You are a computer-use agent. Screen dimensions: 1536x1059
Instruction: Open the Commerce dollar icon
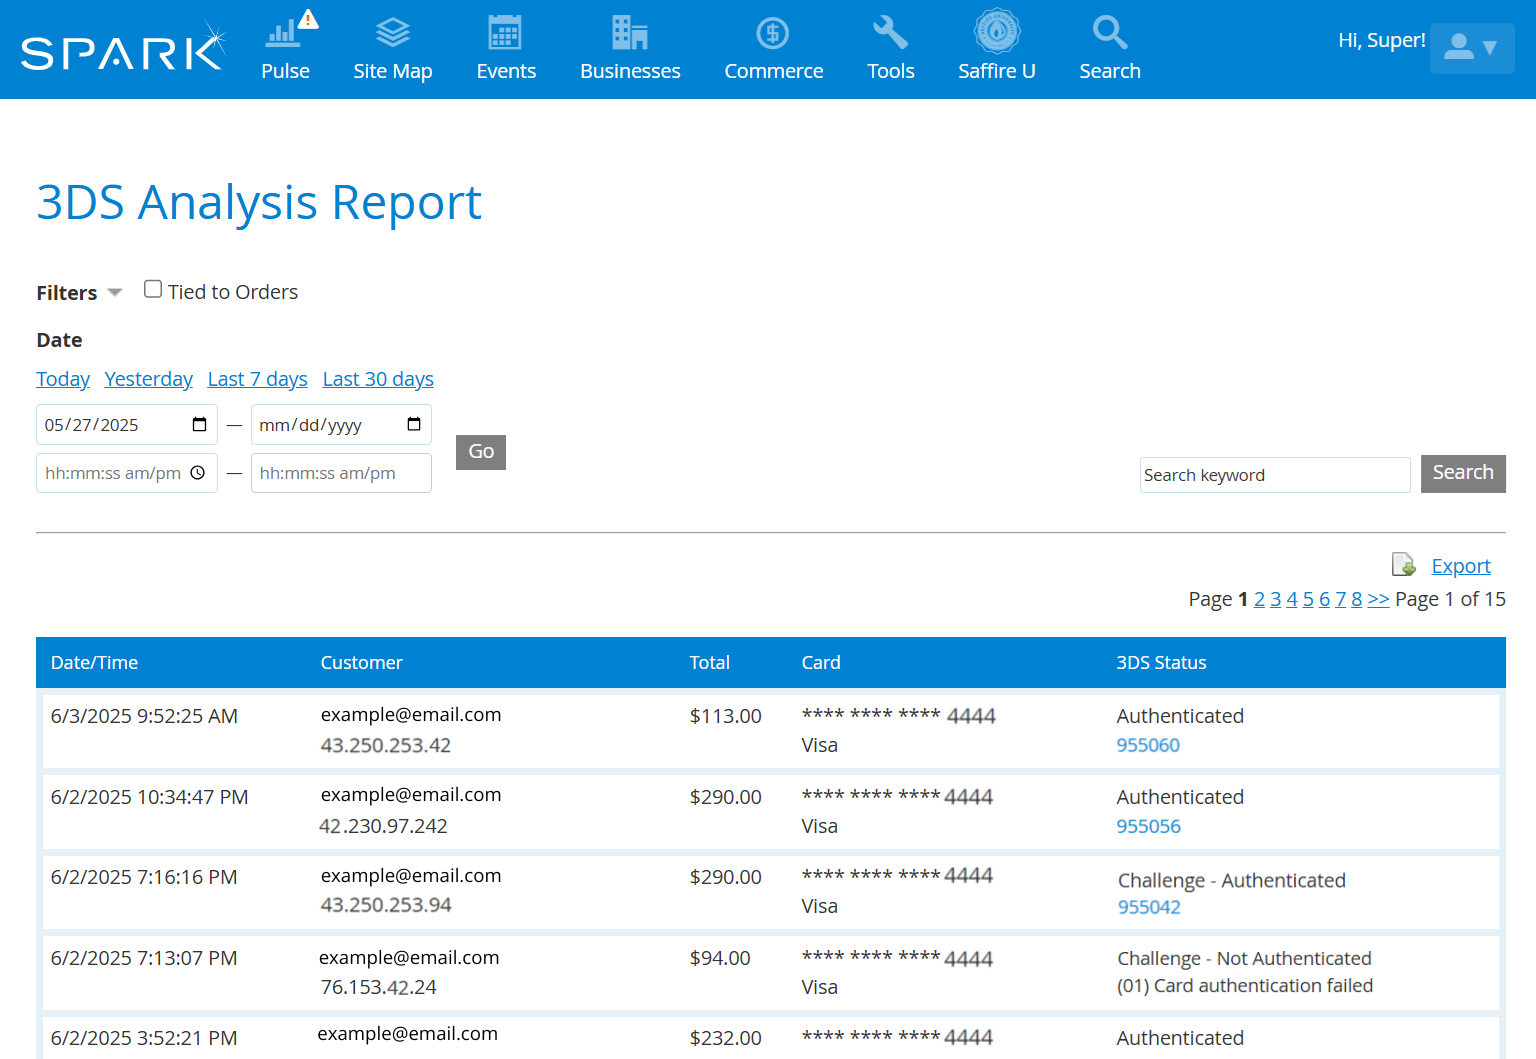tap(773, 33)
